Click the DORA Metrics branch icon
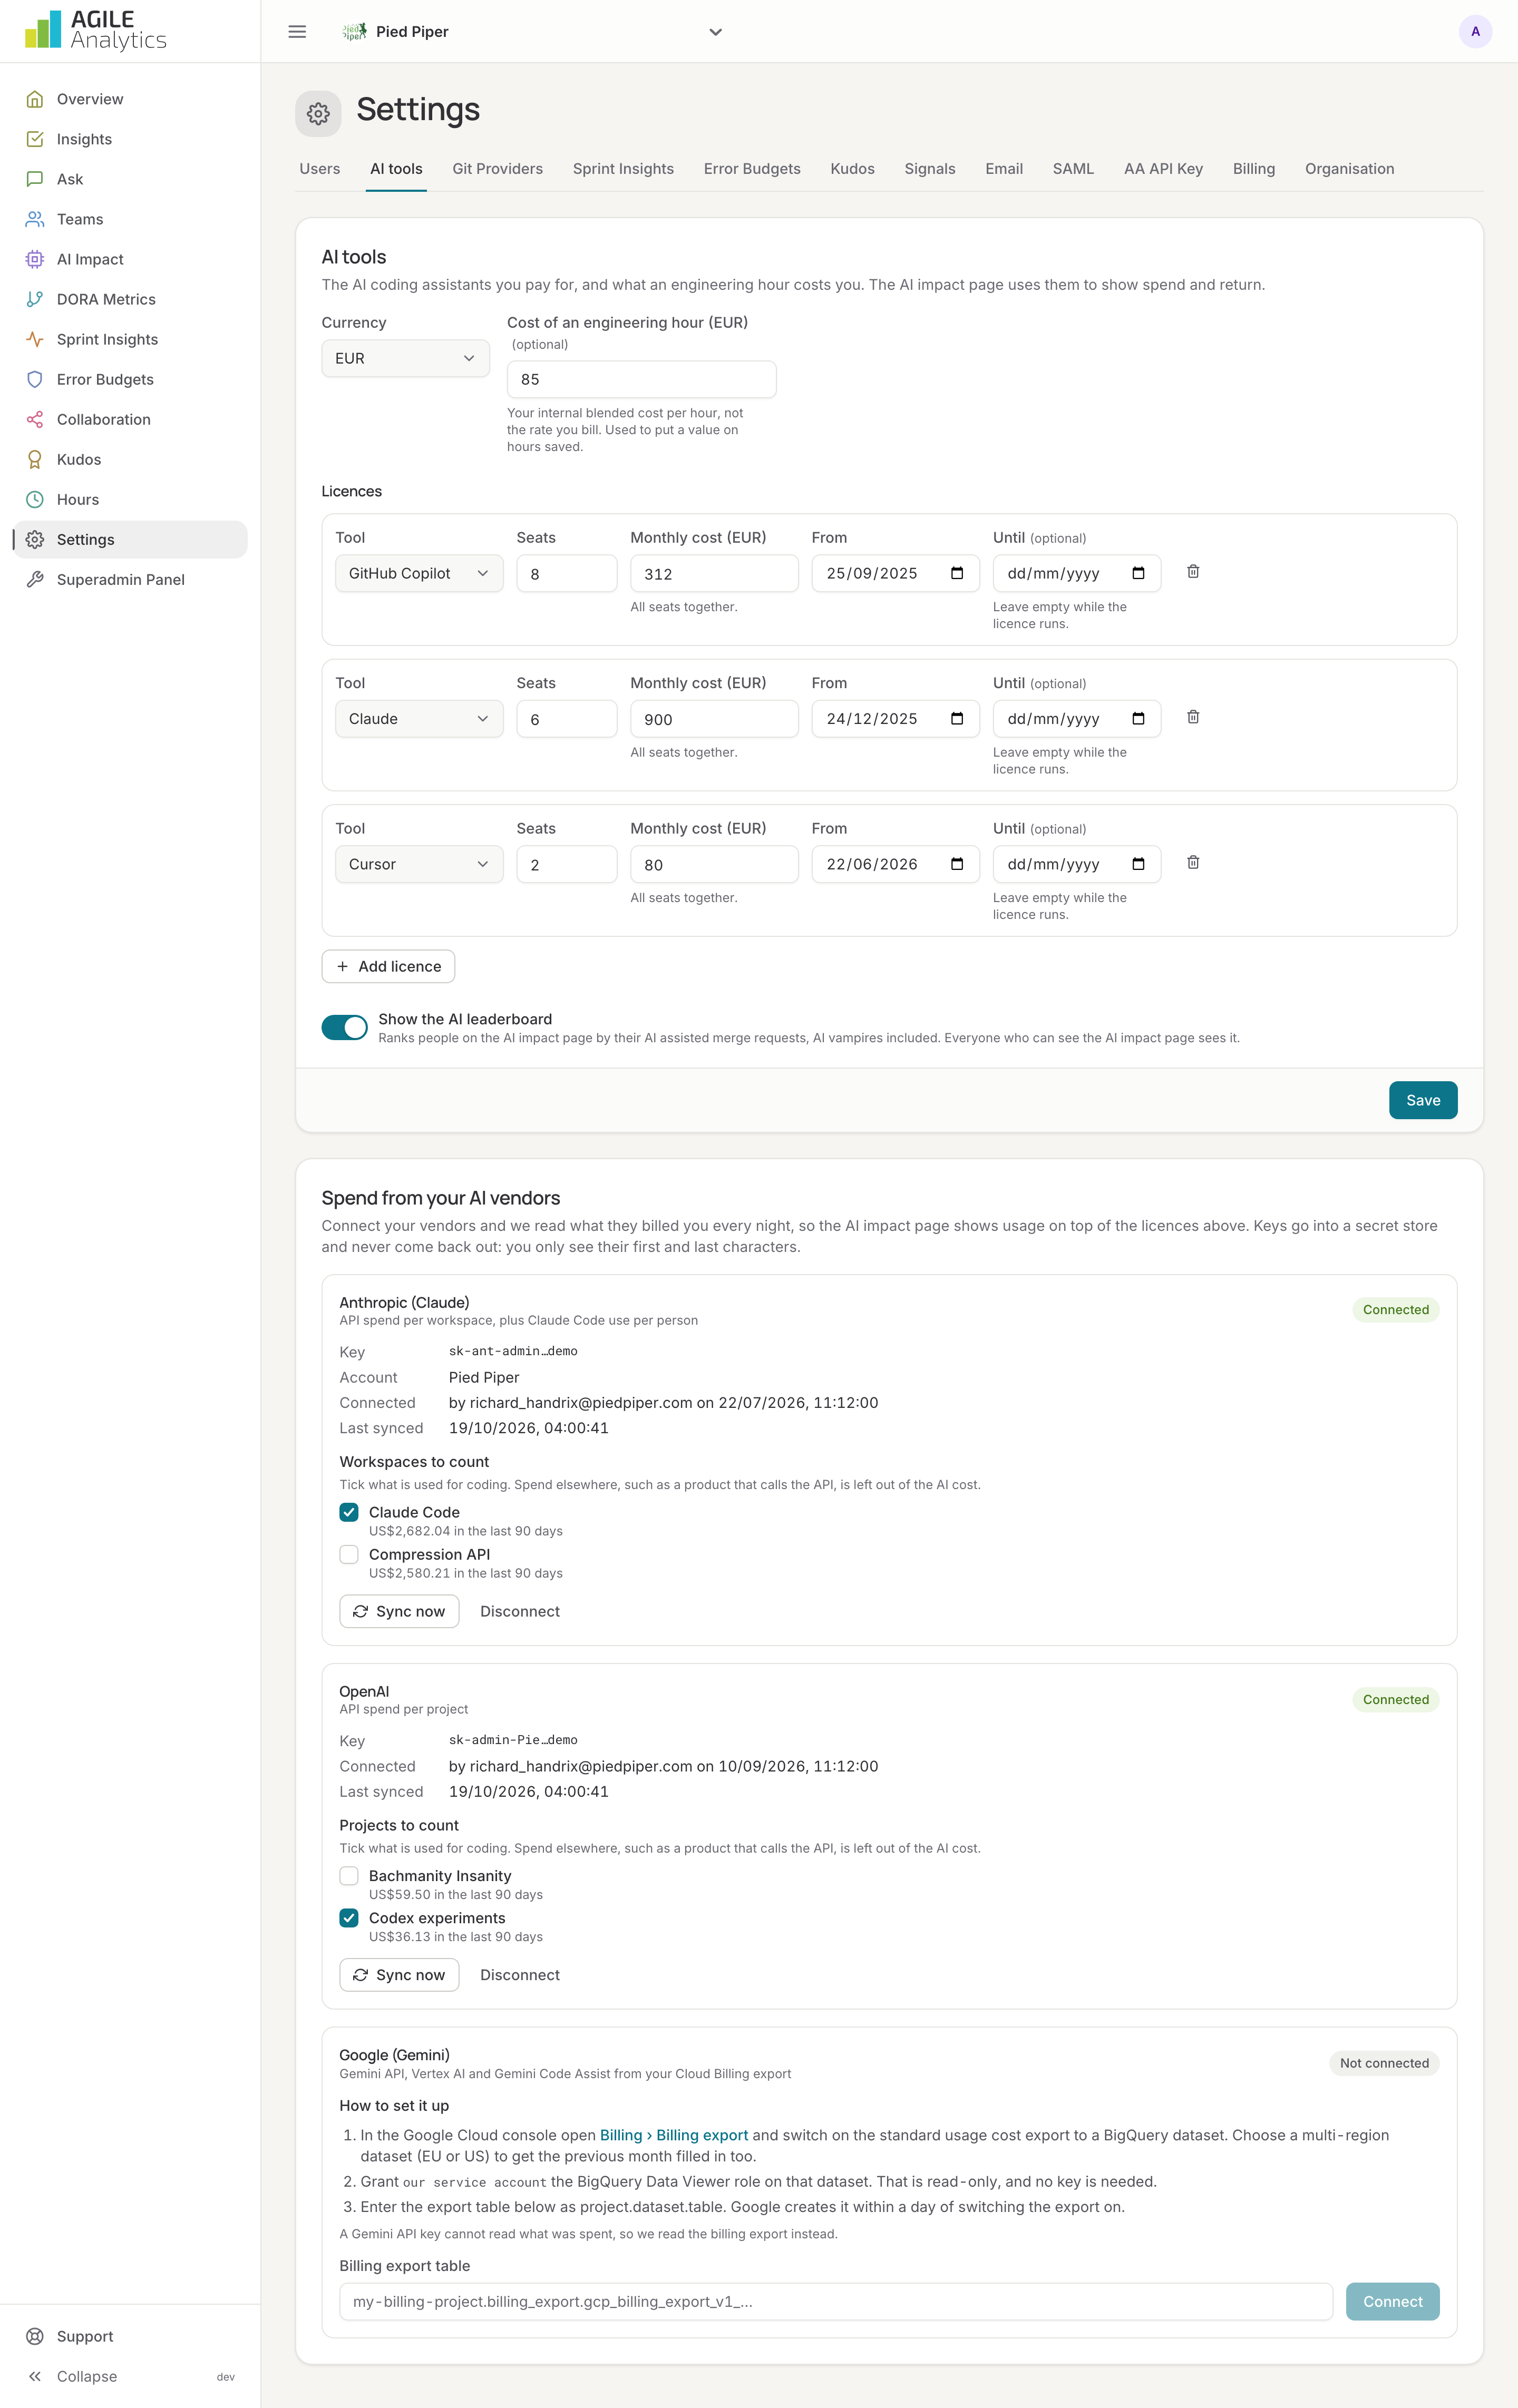 35,299
